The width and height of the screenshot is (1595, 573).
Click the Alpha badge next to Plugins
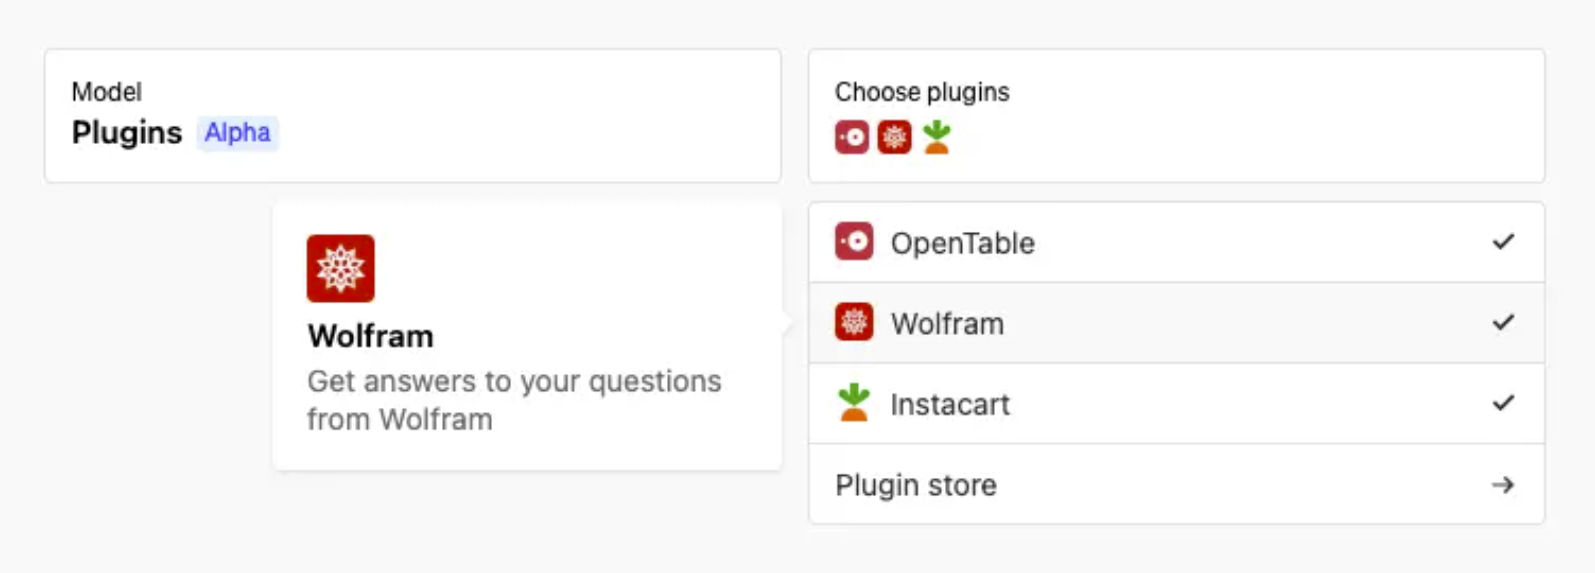tap(238, 133)
